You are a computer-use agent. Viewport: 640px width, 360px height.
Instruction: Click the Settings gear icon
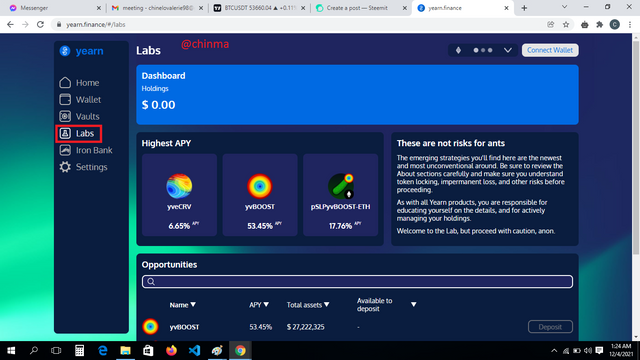click(x=65, y=167)
